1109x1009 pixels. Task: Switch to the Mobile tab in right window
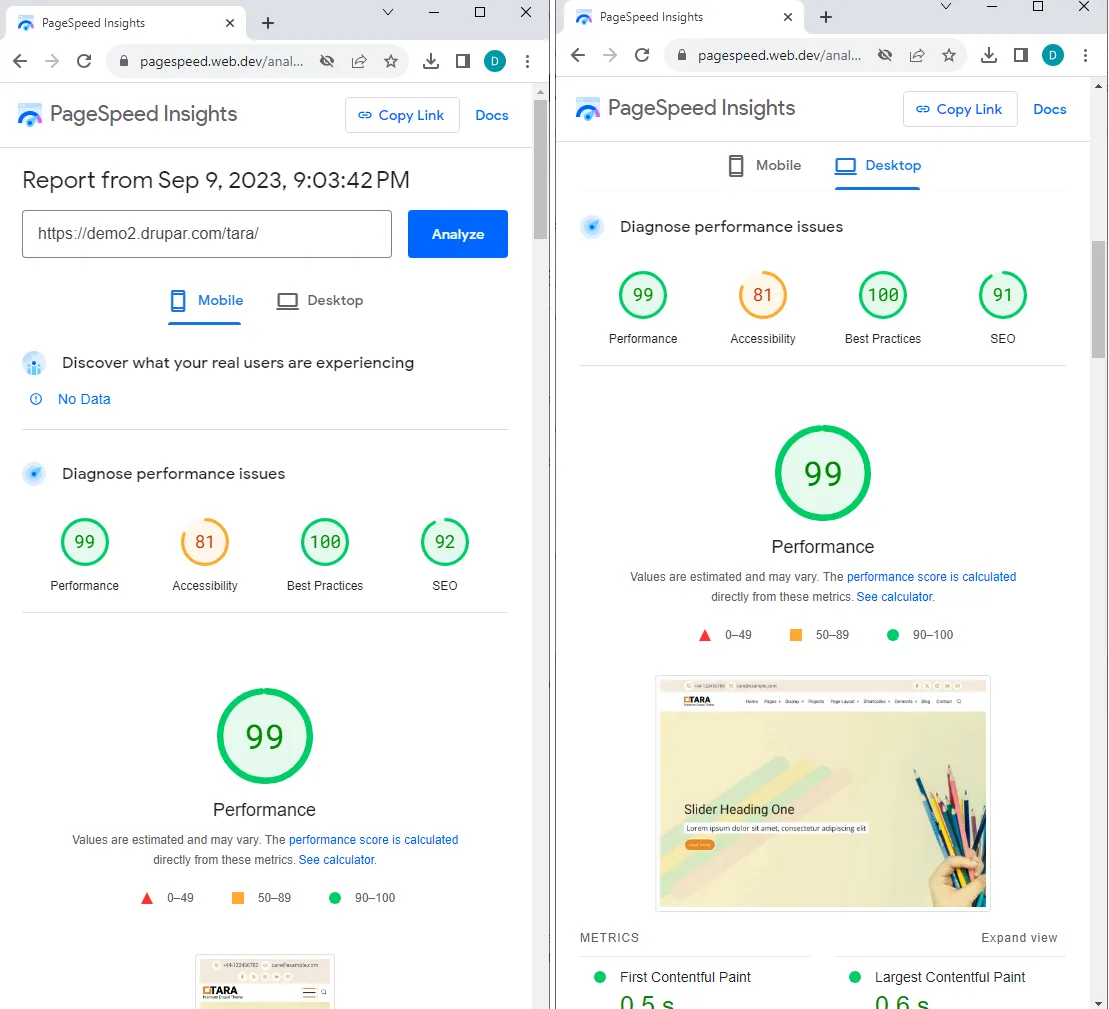coord(765,166)
